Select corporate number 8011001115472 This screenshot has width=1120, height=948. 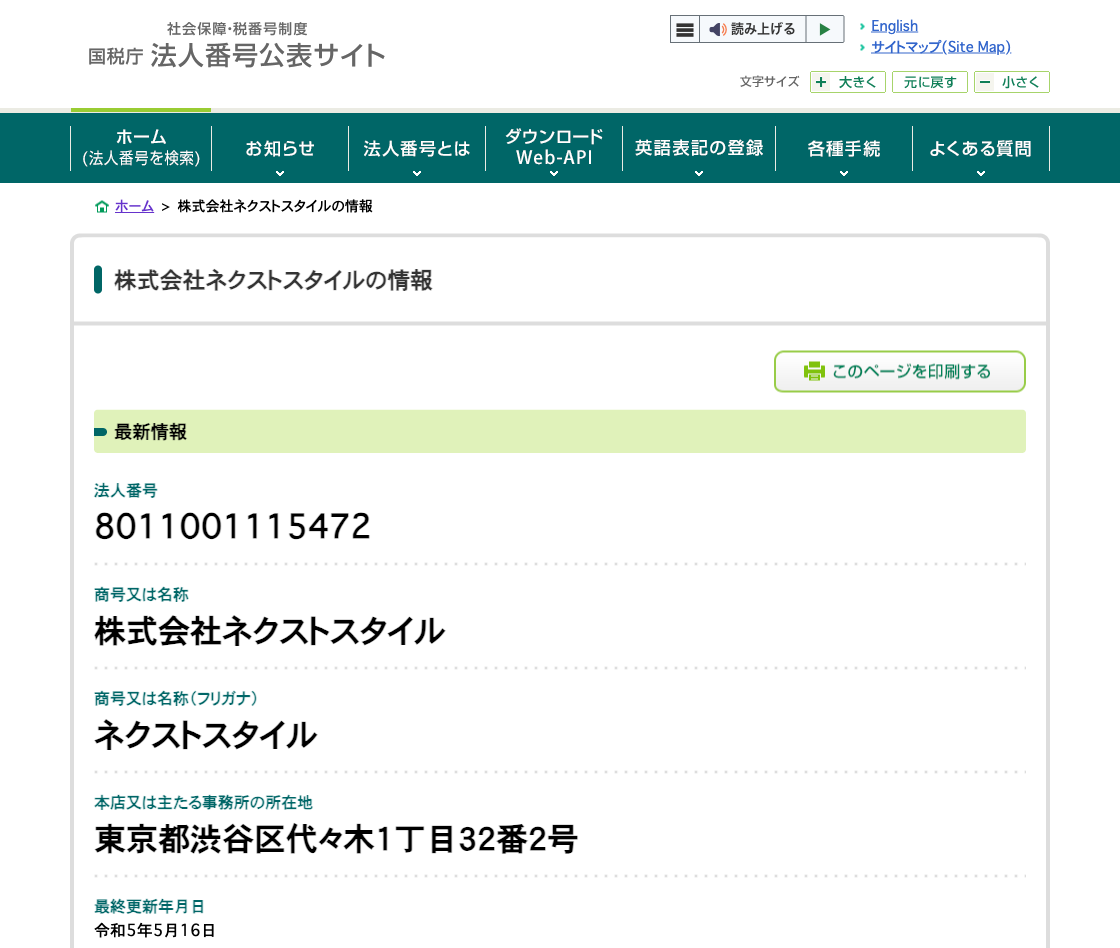tap(233, 527)
